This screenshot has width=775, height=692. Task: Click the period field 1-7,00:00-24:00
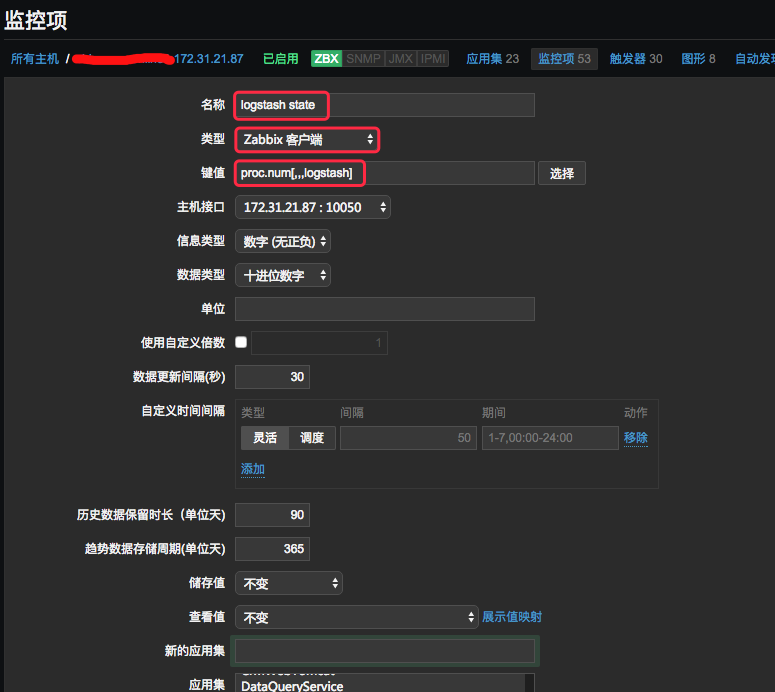click(550, 438)
